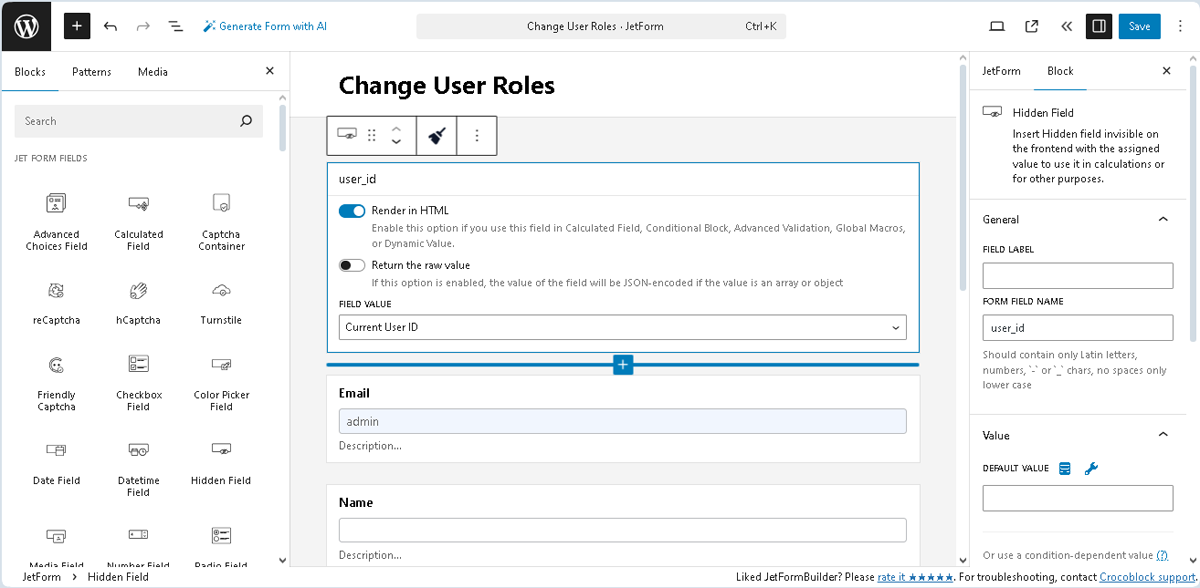Click the Email field input
Viewport: 1200px width, 588px height.
coord(623,421)
